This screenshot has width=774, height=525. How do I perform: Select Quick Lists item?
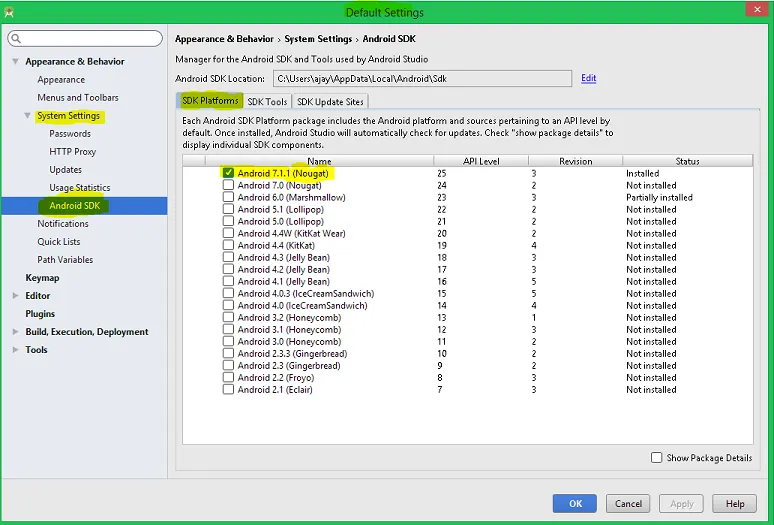point(59,242)
